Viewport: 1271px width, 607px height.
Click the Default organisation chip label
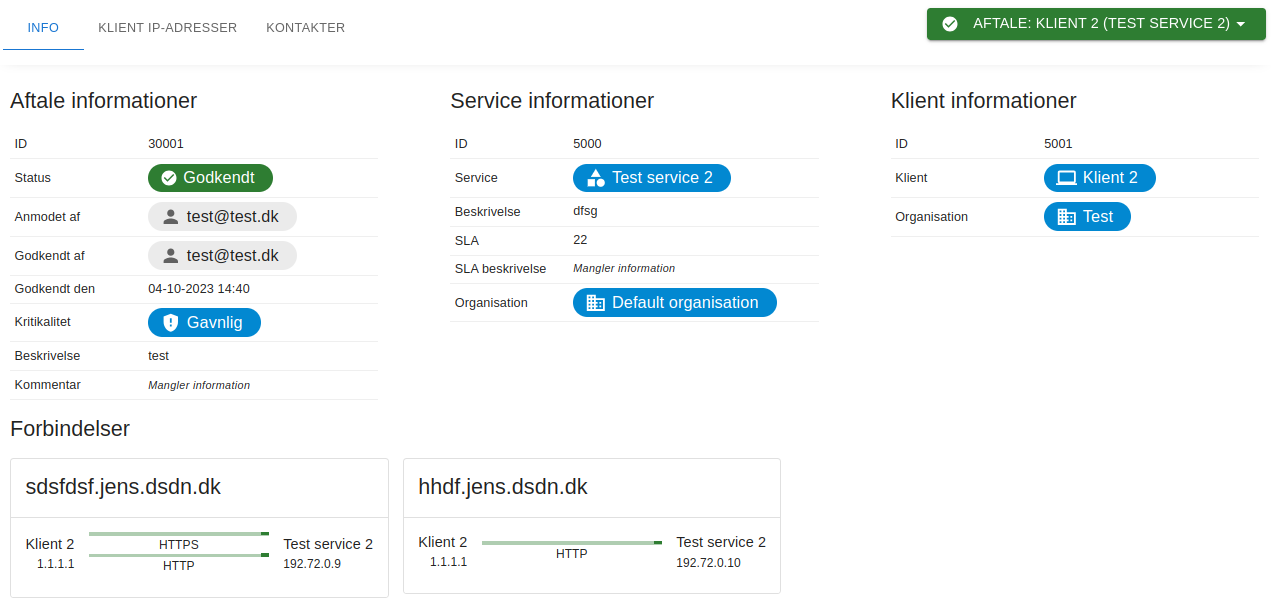(x=685, y=303)
